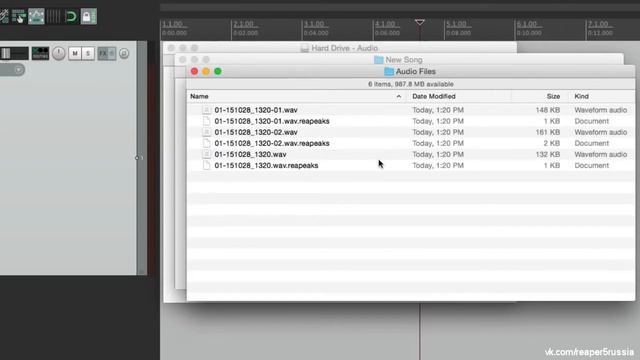The width and height of the screenshot is (640, 360).
Task: Toggle the grid lines toolbar icon
Action: [x=53, y=16]
